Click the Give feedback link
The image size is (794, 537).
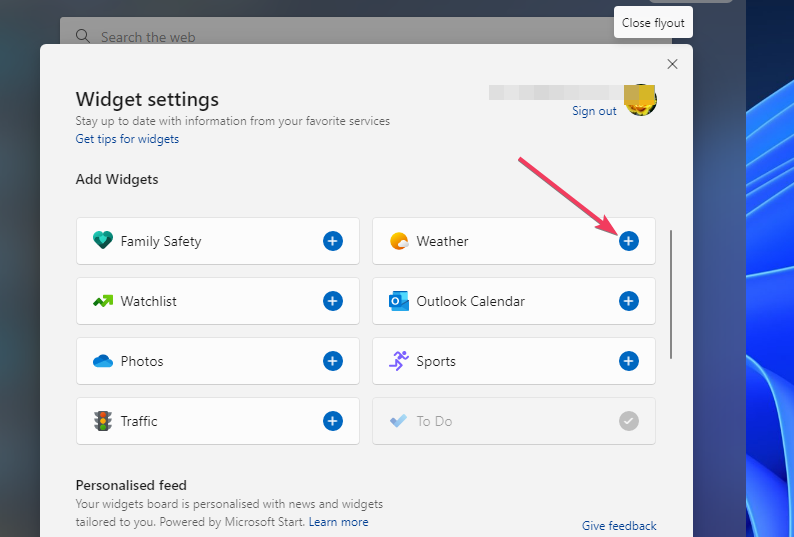coord(619,526)
